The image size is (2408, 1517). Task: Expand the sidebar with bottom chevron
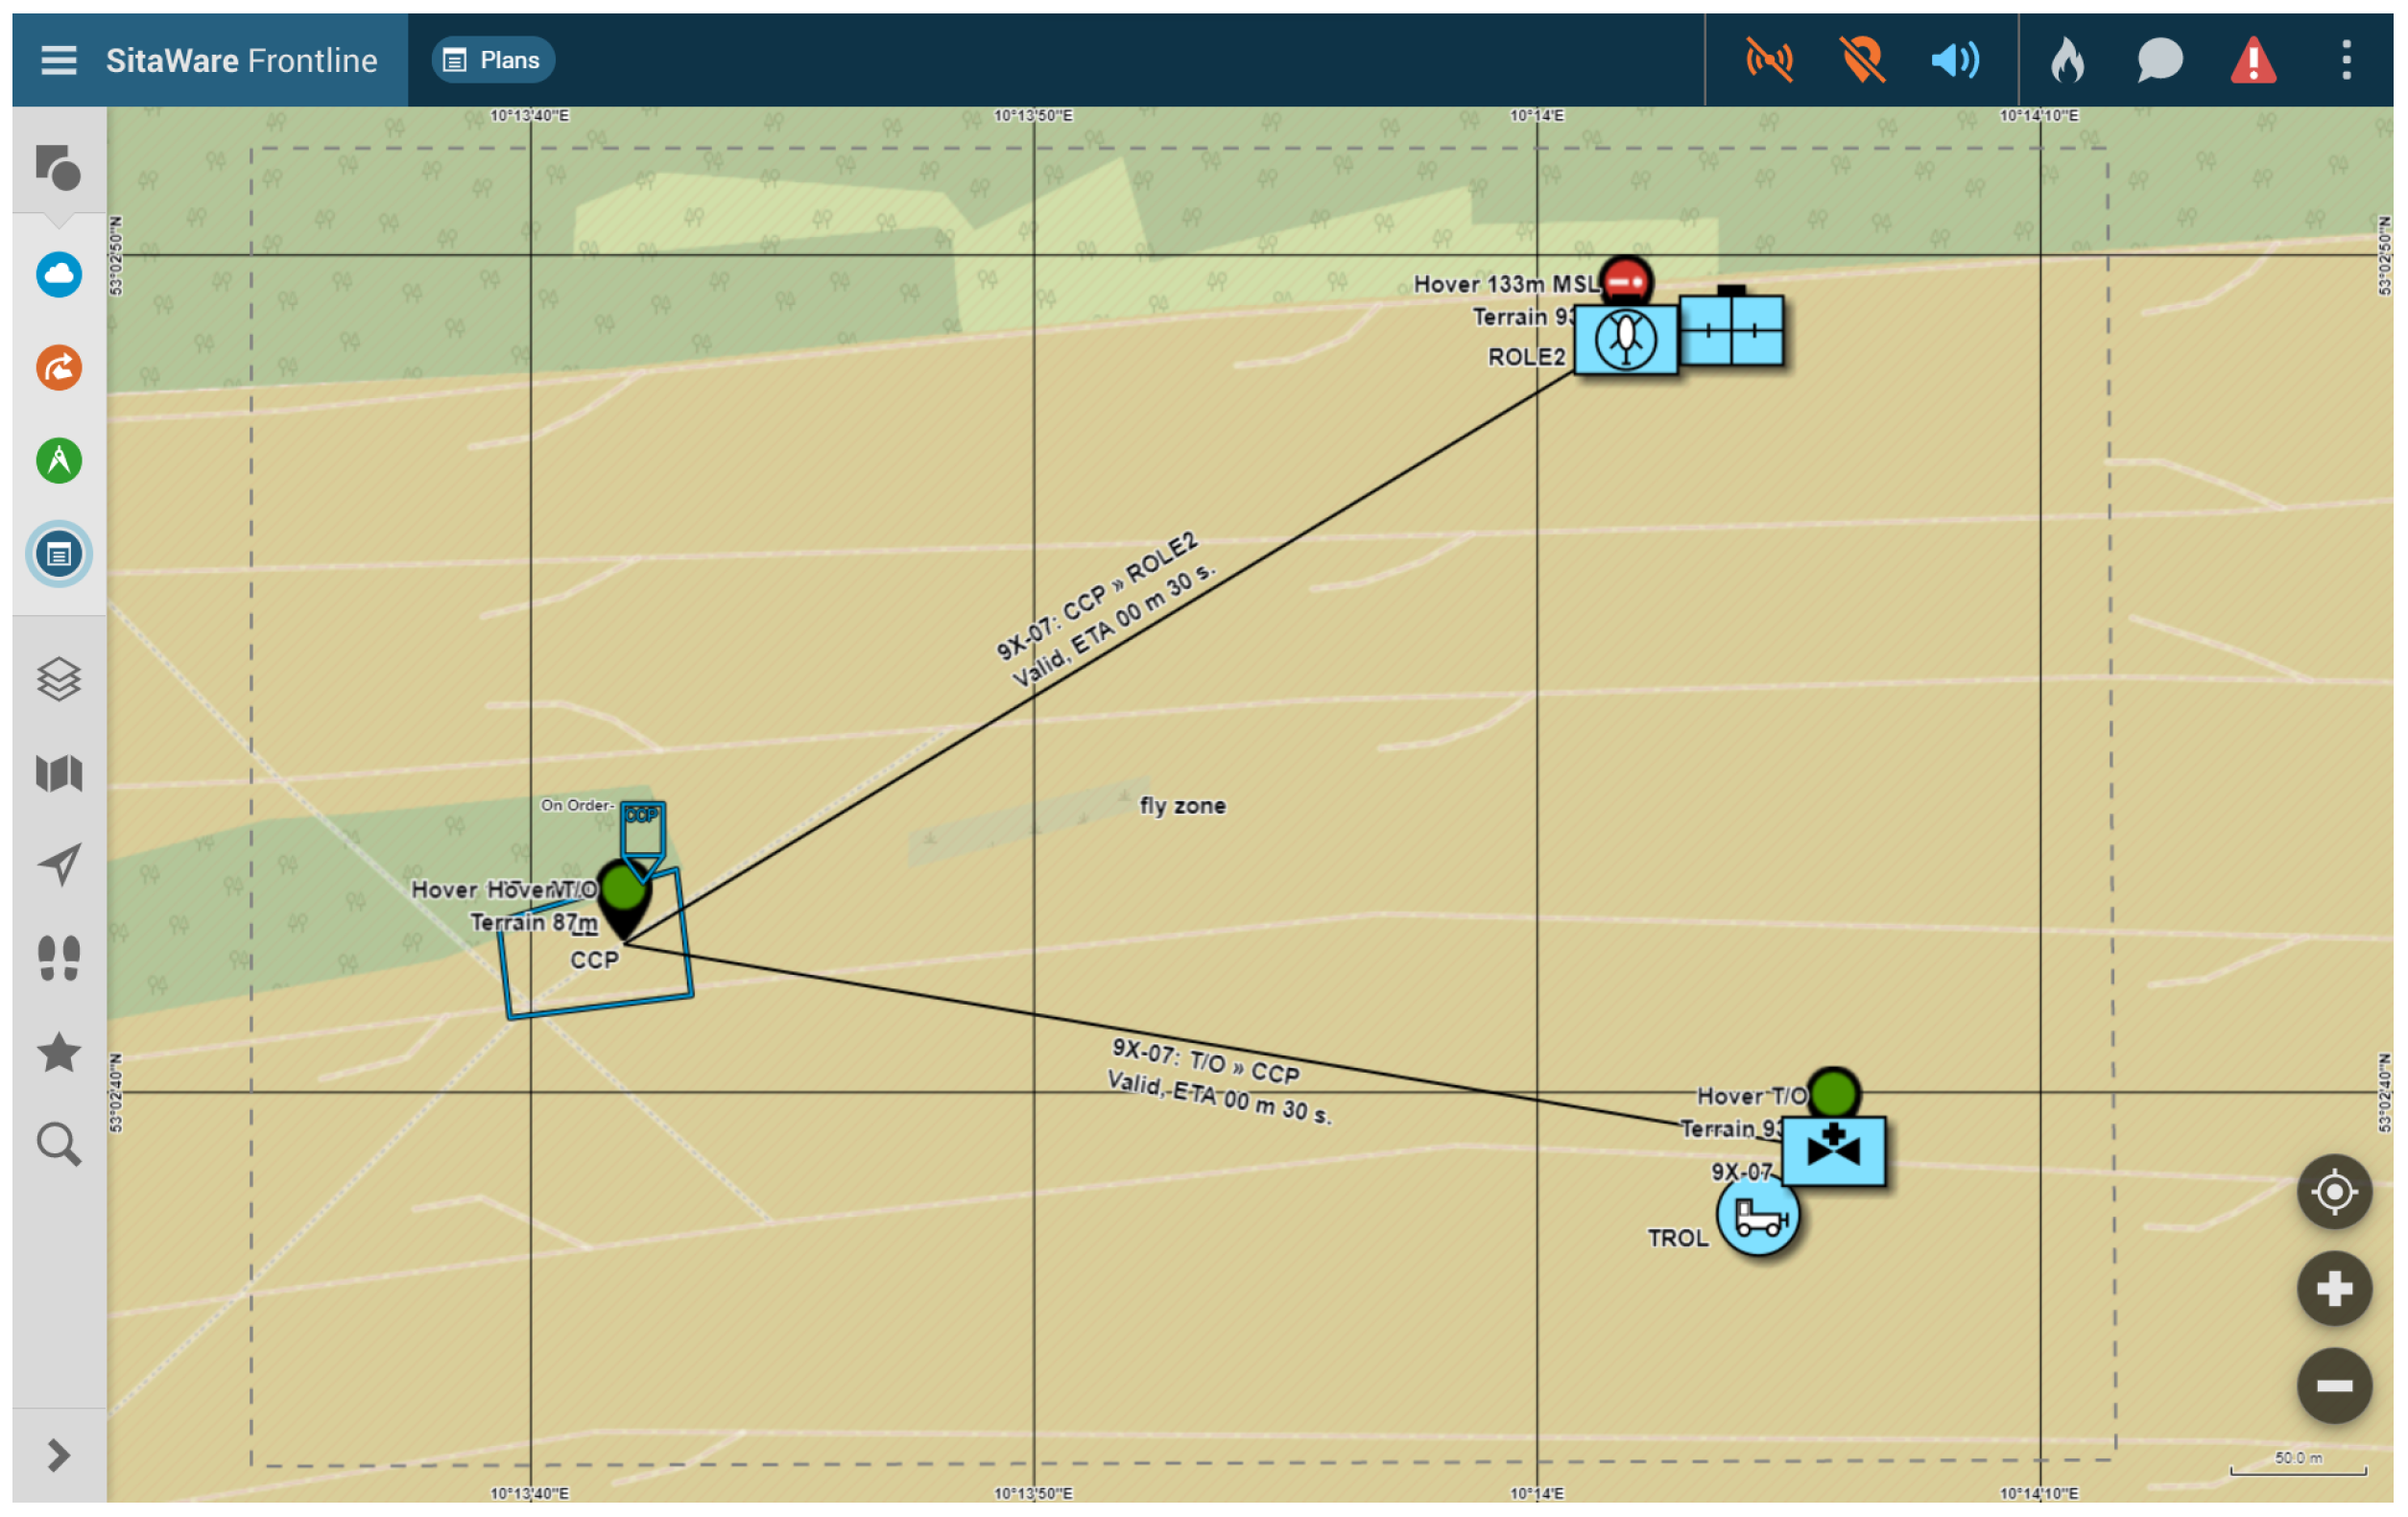click(x=58, y=1455)
